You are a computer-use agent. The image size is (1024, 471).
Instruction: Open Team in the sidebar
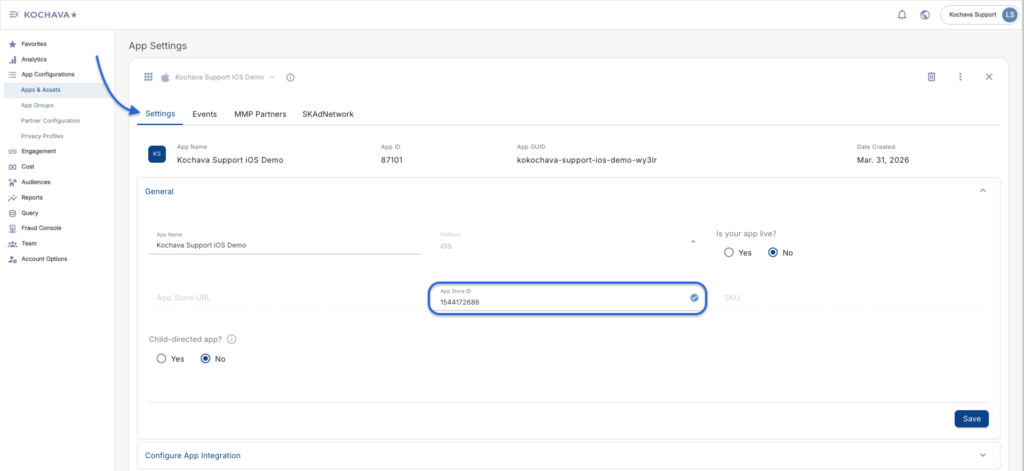click(29, 243)
